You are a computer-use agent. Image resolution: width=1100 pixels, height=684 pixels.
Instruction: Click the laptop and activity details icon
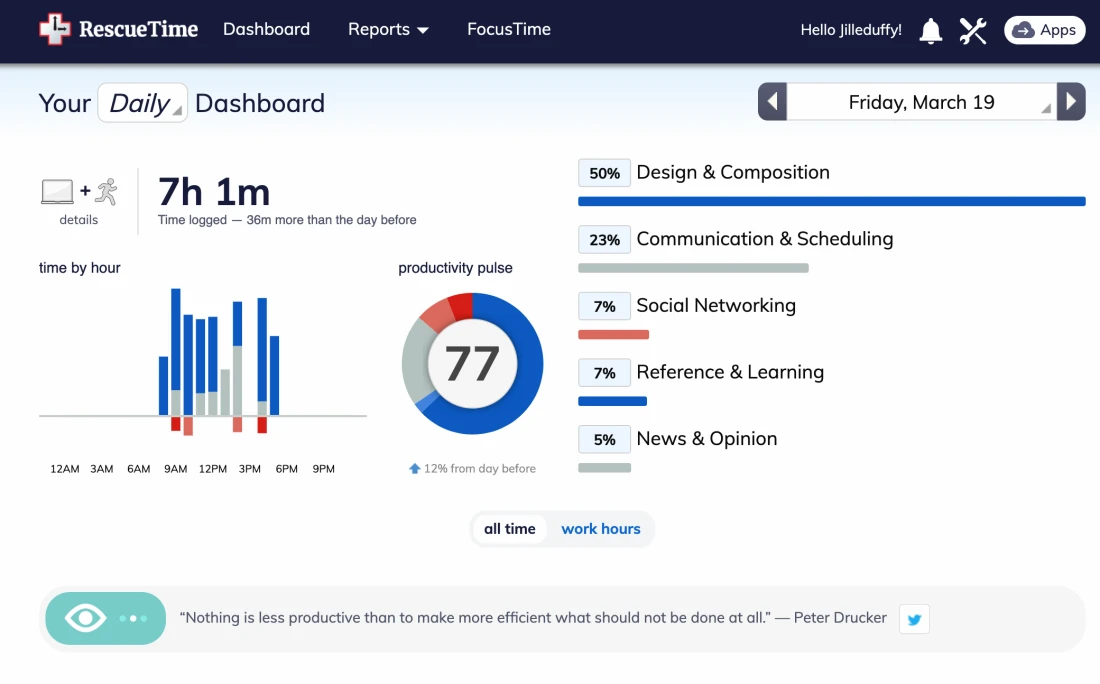pyautogui.click(x=79, y=192)
